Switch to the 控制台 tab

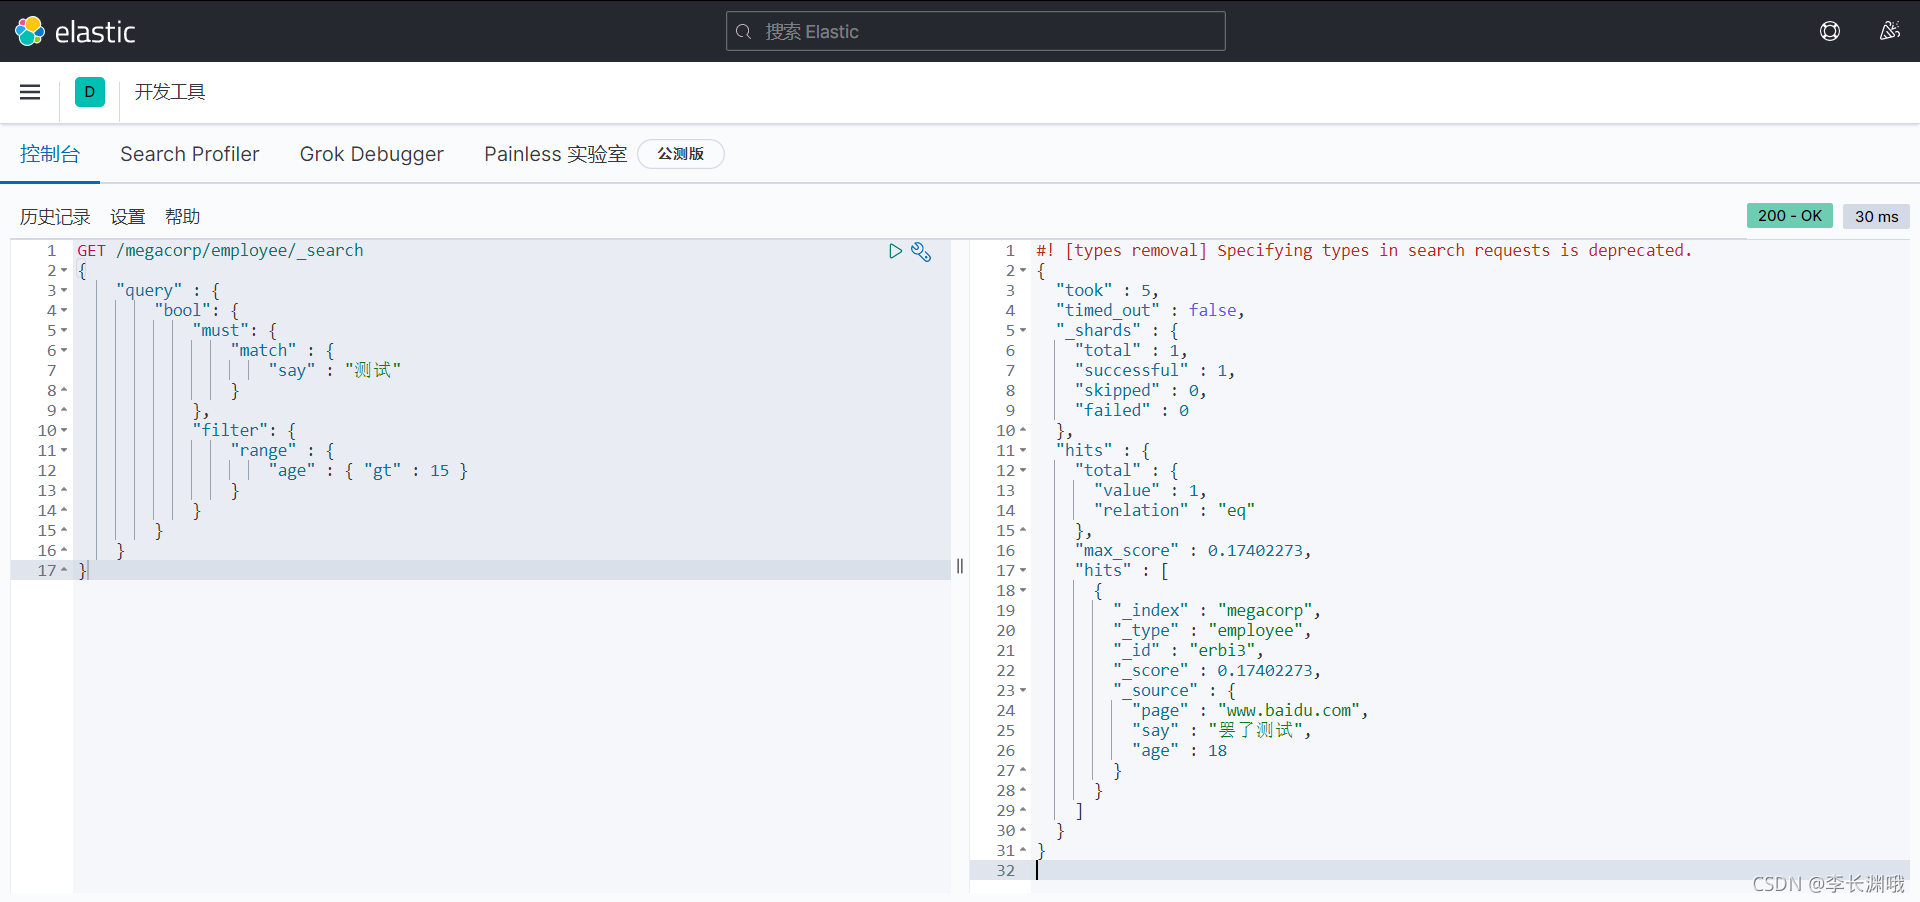pos(50,154)
